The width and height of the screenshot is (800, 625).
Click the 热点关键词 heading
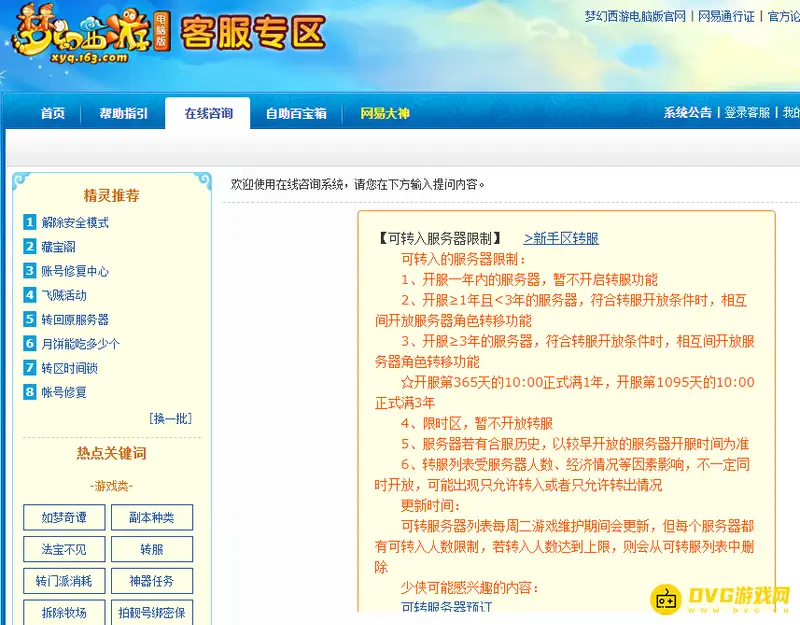(111, 453)
